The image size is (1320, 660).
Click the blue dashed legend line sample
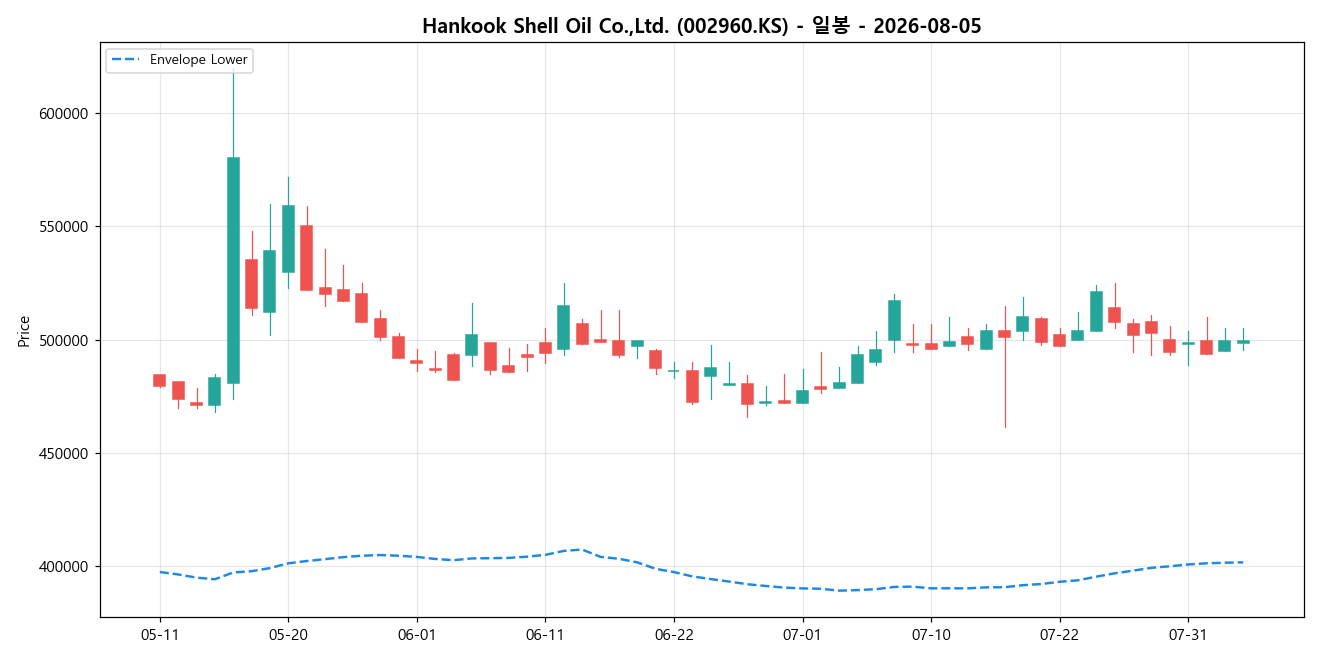127,60
